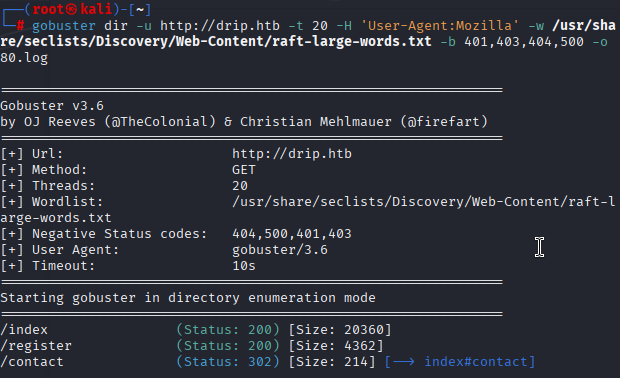The height and width of the screenshot is (378, 620).
Task: Click the 'Wordlist:' setting label
Action: [68, 202]
